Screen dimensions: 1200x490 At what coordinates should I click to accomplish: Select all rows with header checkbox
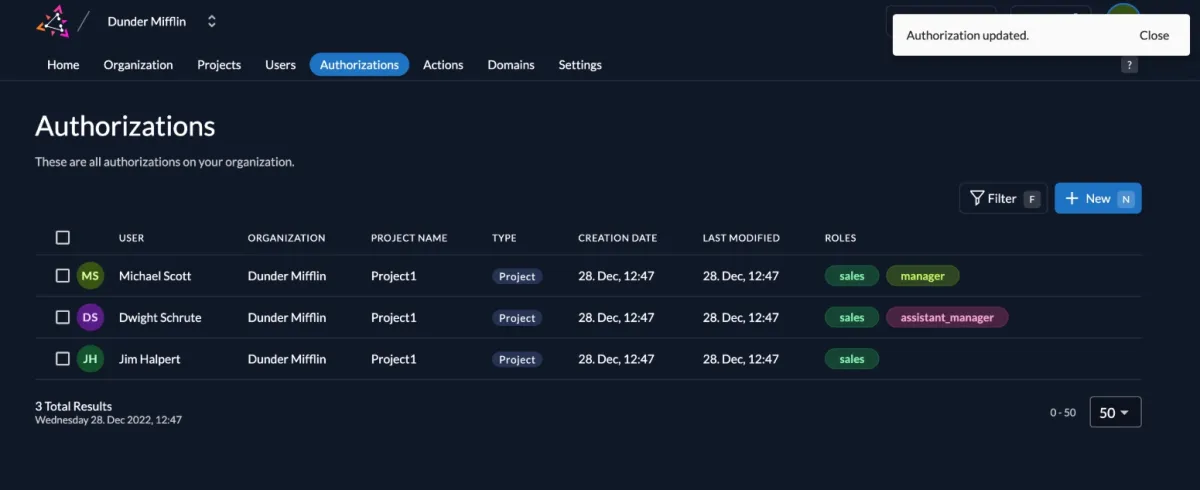click(x=63, y=238)
